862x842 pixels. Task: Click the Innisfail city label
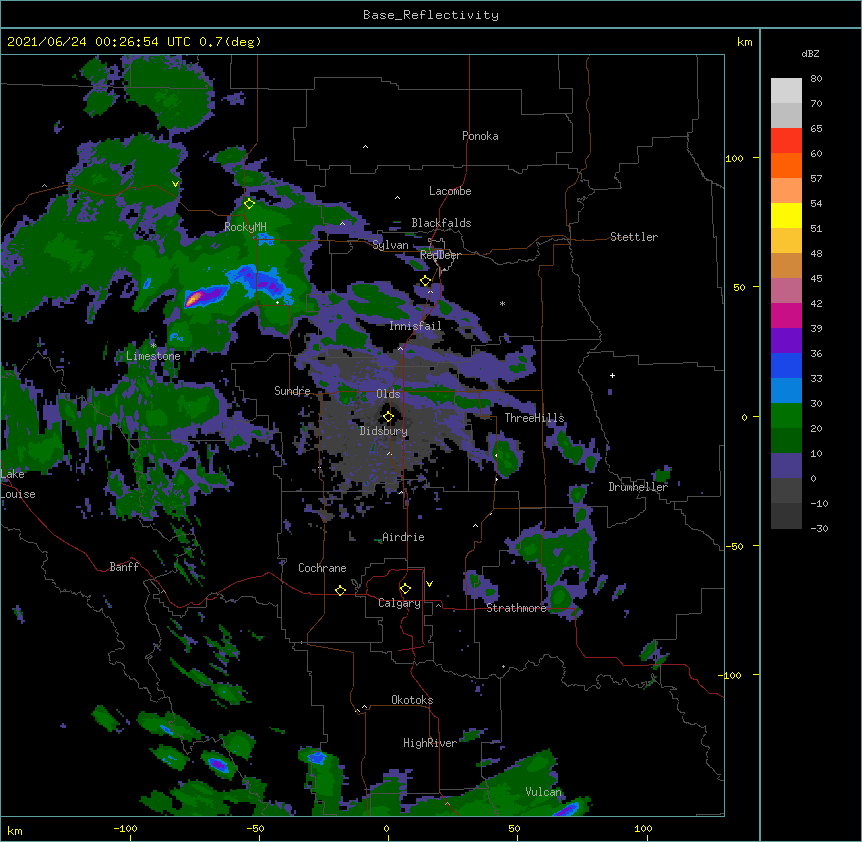click(415, 326)
